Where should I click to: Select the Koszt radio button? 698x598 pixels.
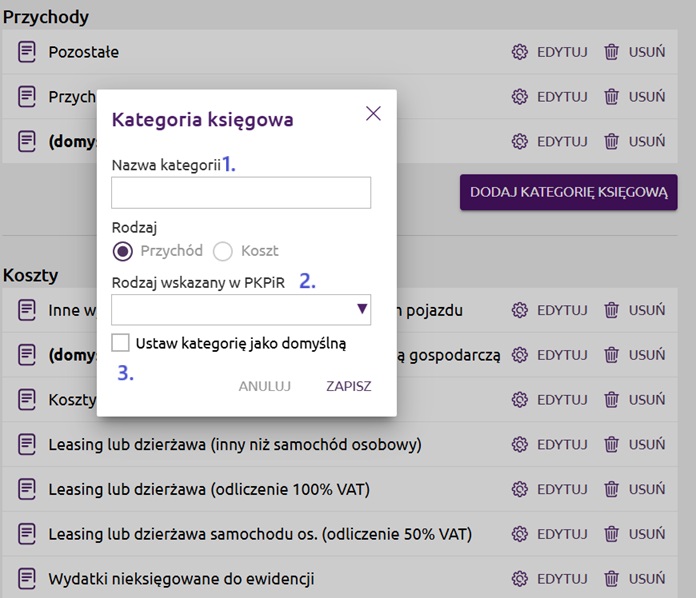click(223, 251)
